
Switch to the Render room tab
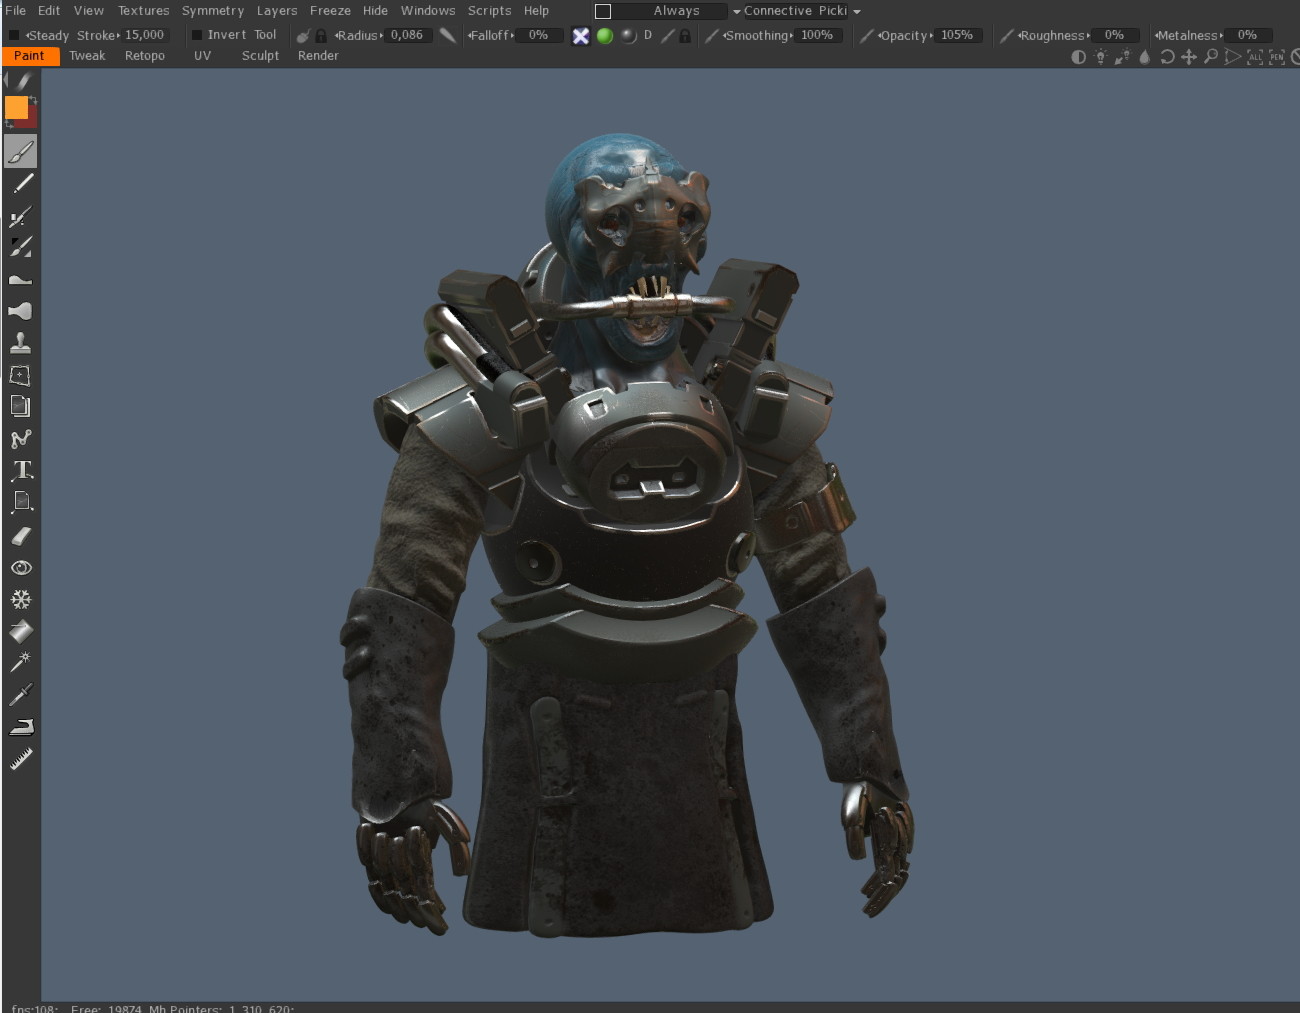point(318,56)
